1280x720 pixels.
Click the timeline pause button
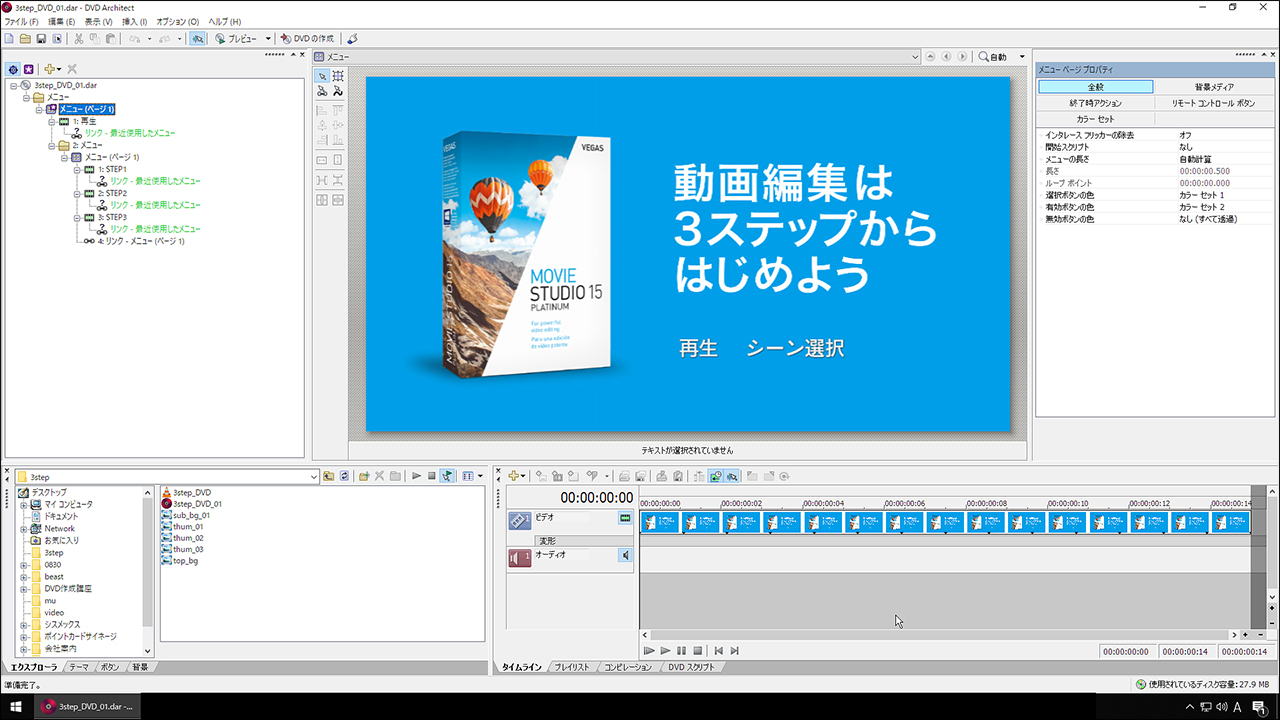(x=681, y=651)
